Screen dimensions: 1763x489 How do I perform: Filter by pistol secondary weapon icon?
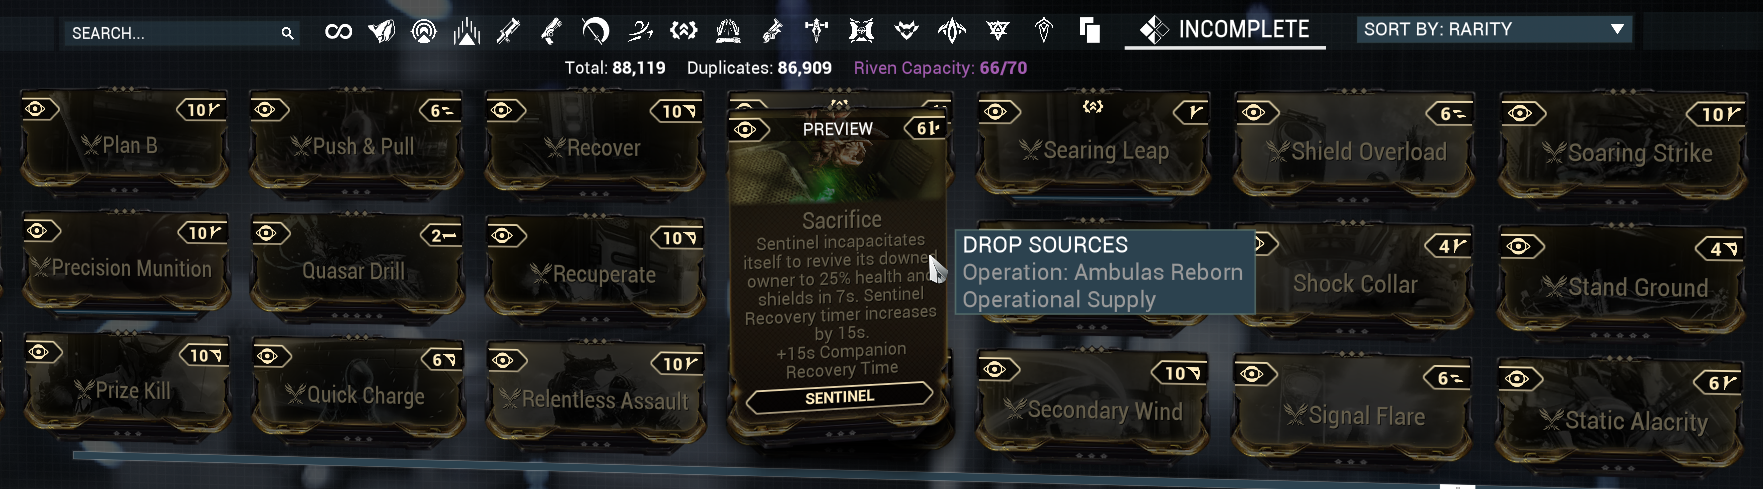551,32
